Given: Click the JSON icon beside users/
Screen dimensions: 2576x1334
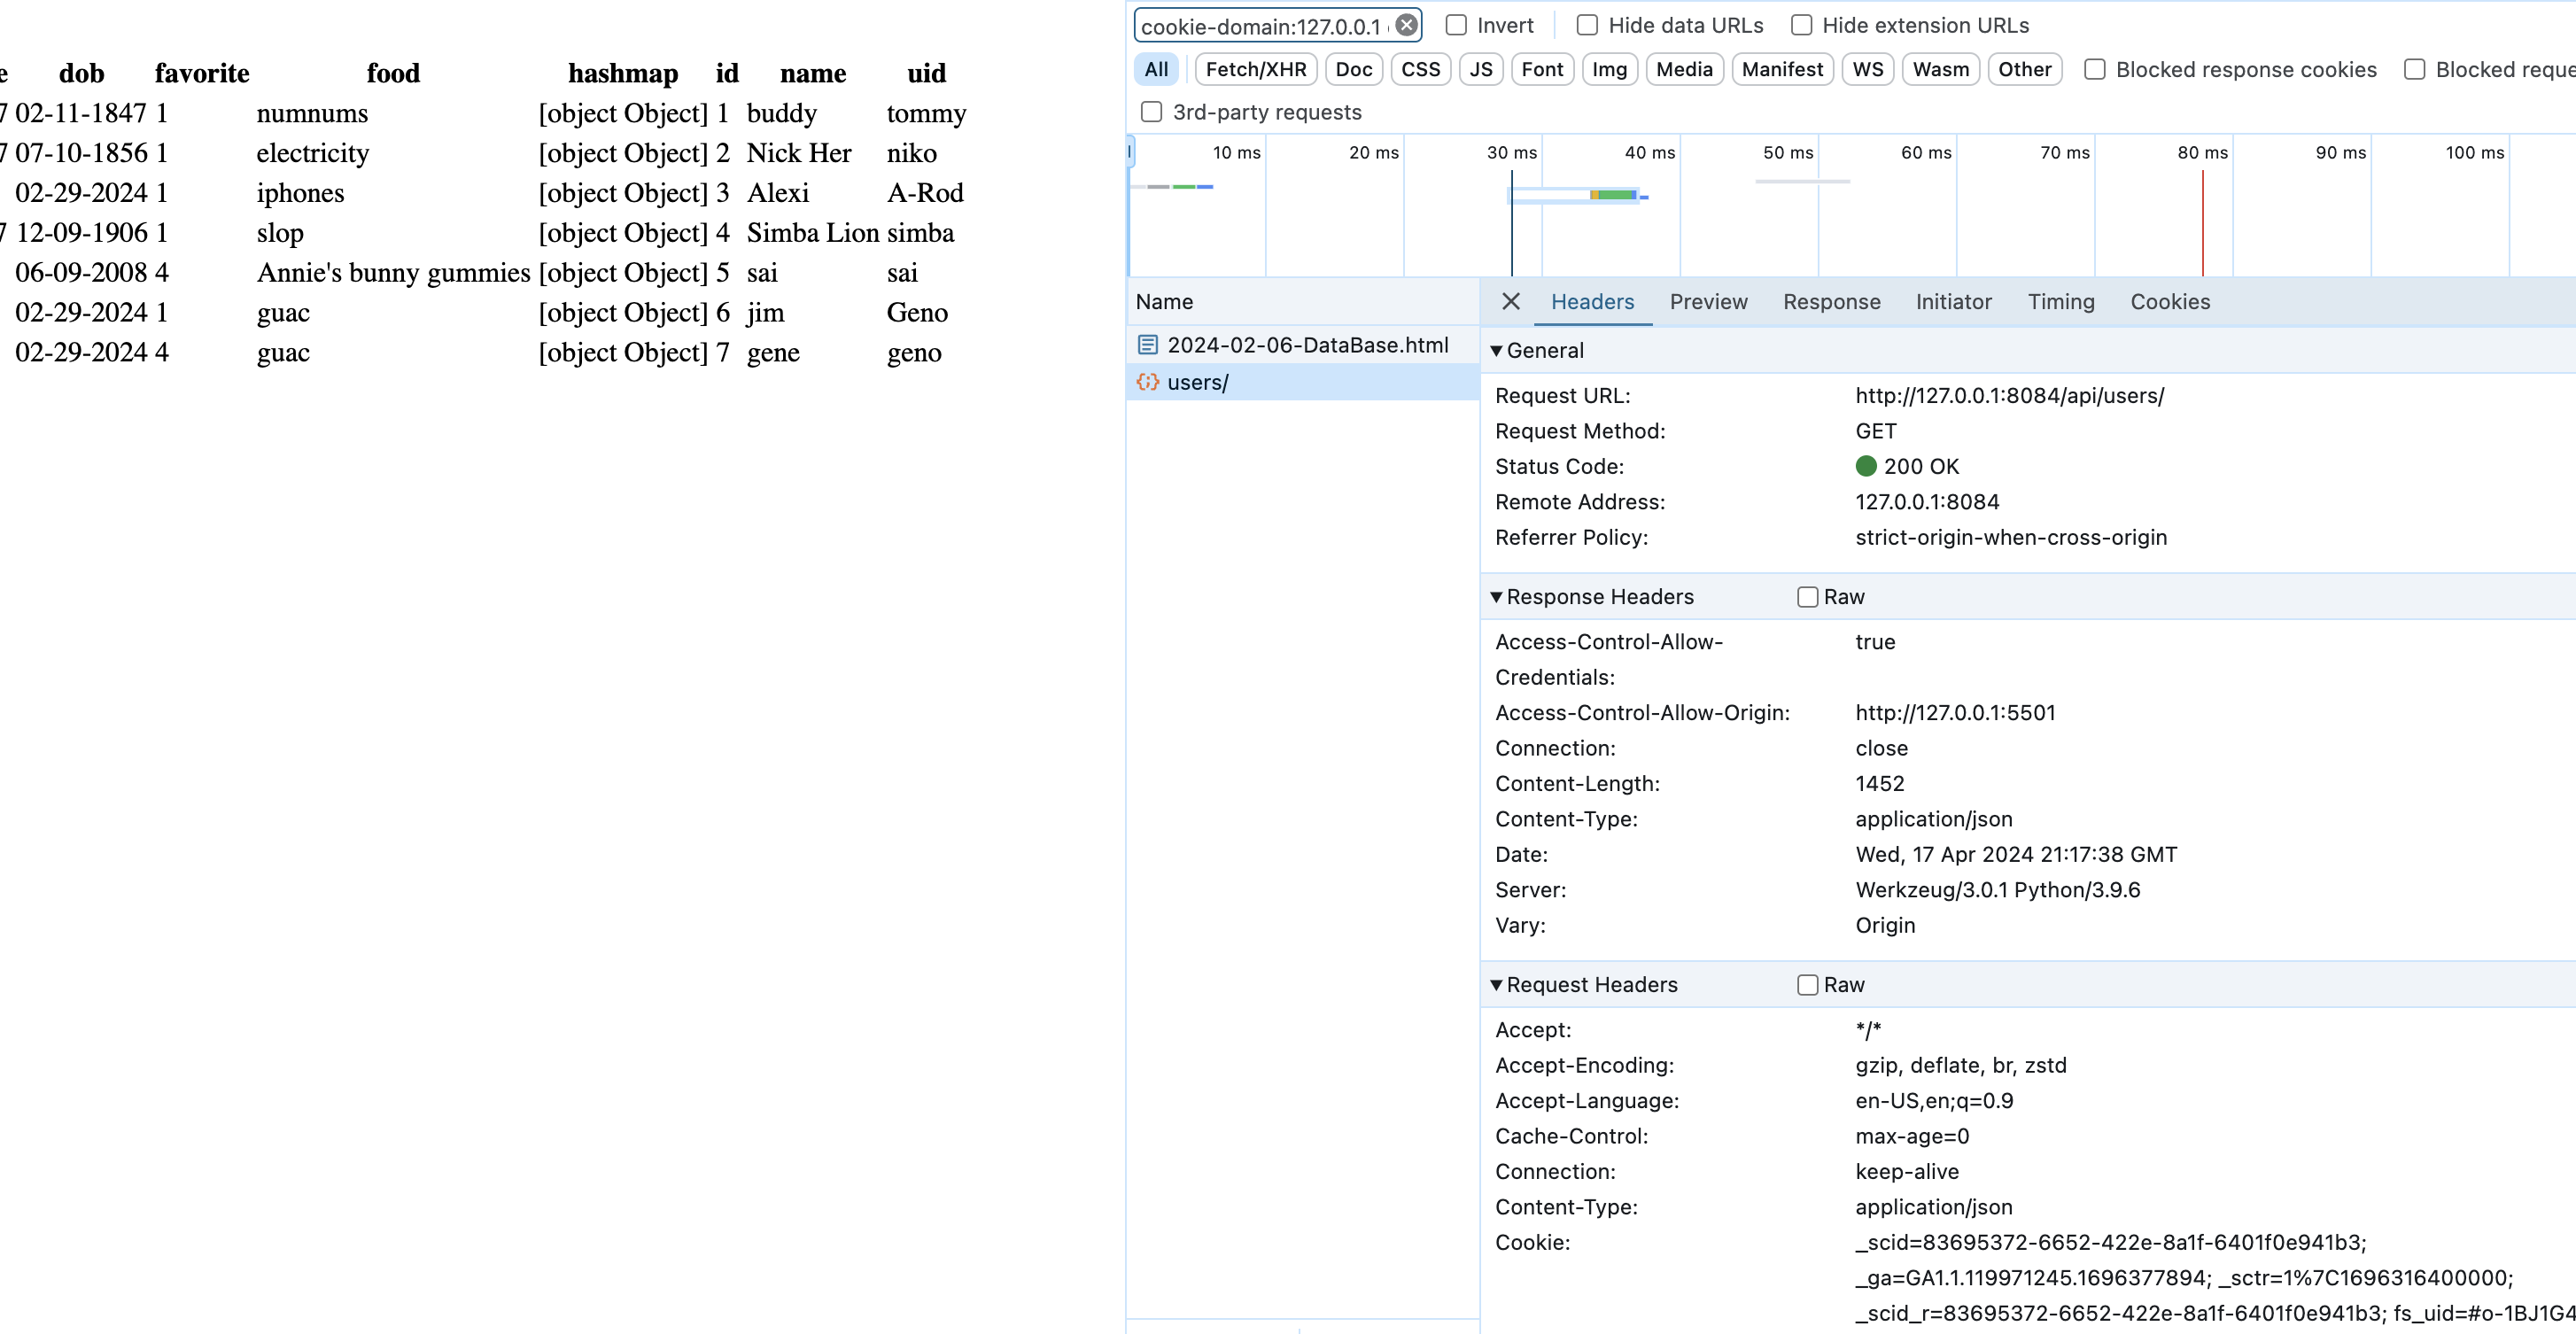Looking at the screenshot, I should pos(1147,382).
